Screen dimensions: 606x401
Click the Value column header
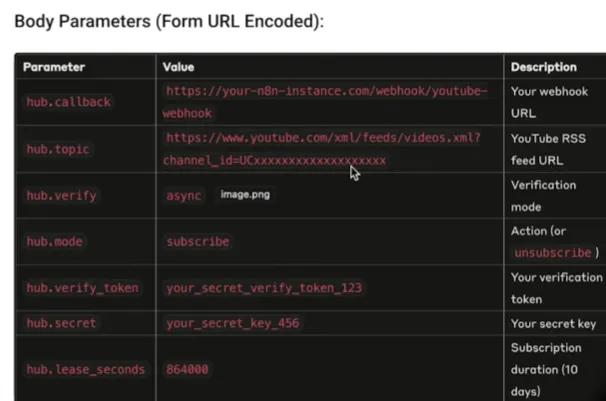[x=178, y=67]
